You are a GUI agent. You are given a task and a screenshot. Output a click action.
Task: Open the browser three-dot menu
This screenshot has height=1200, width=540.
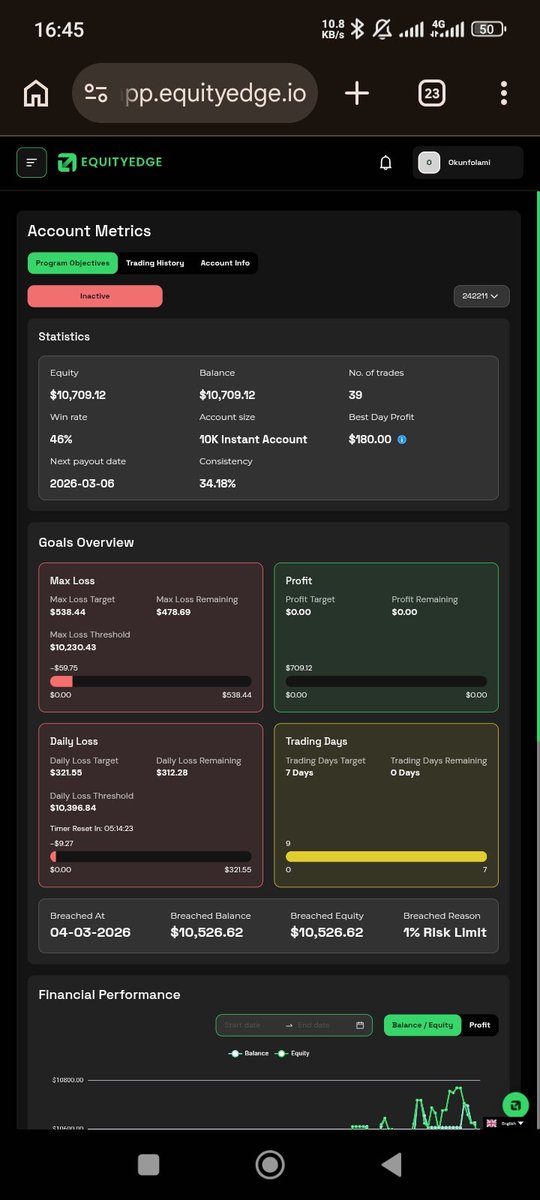tap(503, 94)
